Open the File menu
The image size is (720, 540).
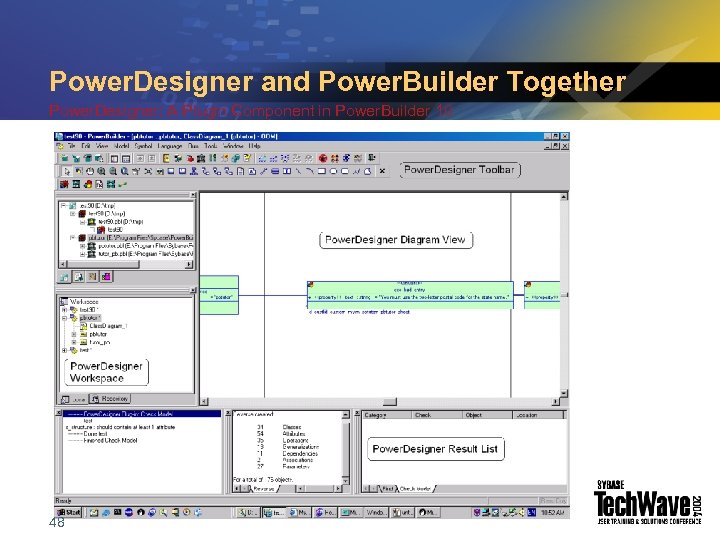coord(72,146)
